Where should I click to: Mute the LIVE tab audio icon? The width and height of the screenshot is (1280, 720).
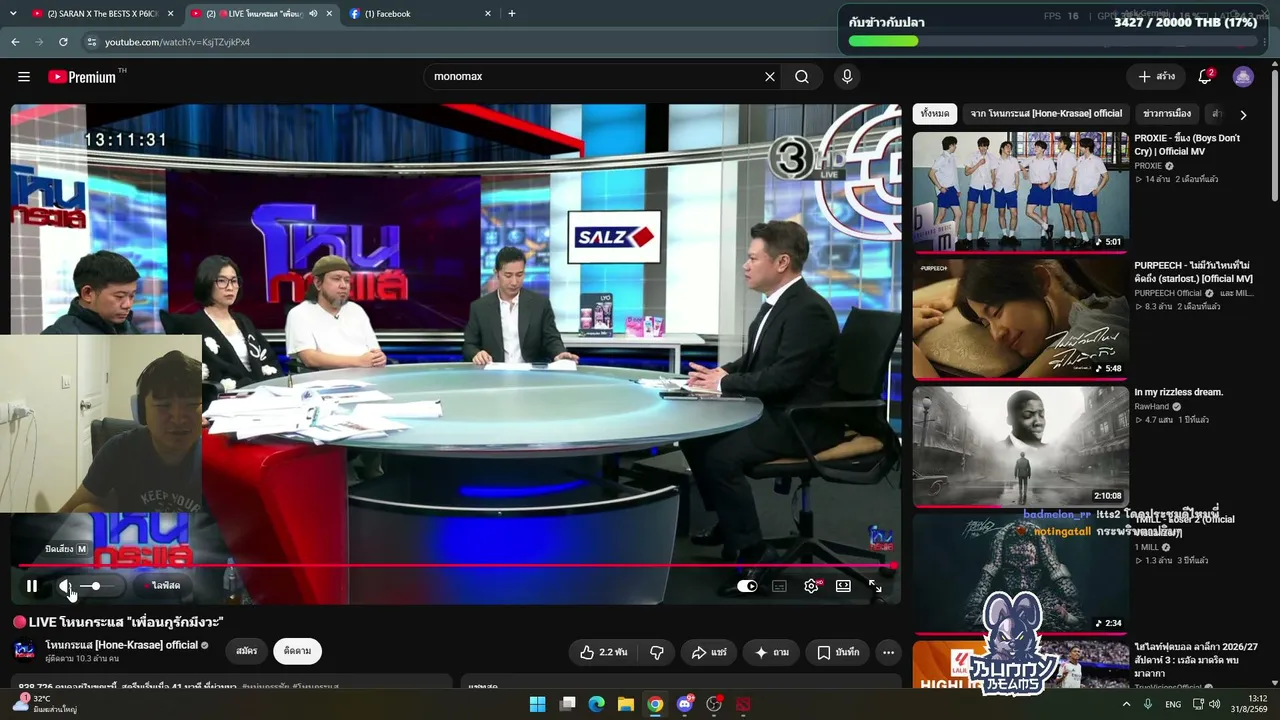[313, 14]
